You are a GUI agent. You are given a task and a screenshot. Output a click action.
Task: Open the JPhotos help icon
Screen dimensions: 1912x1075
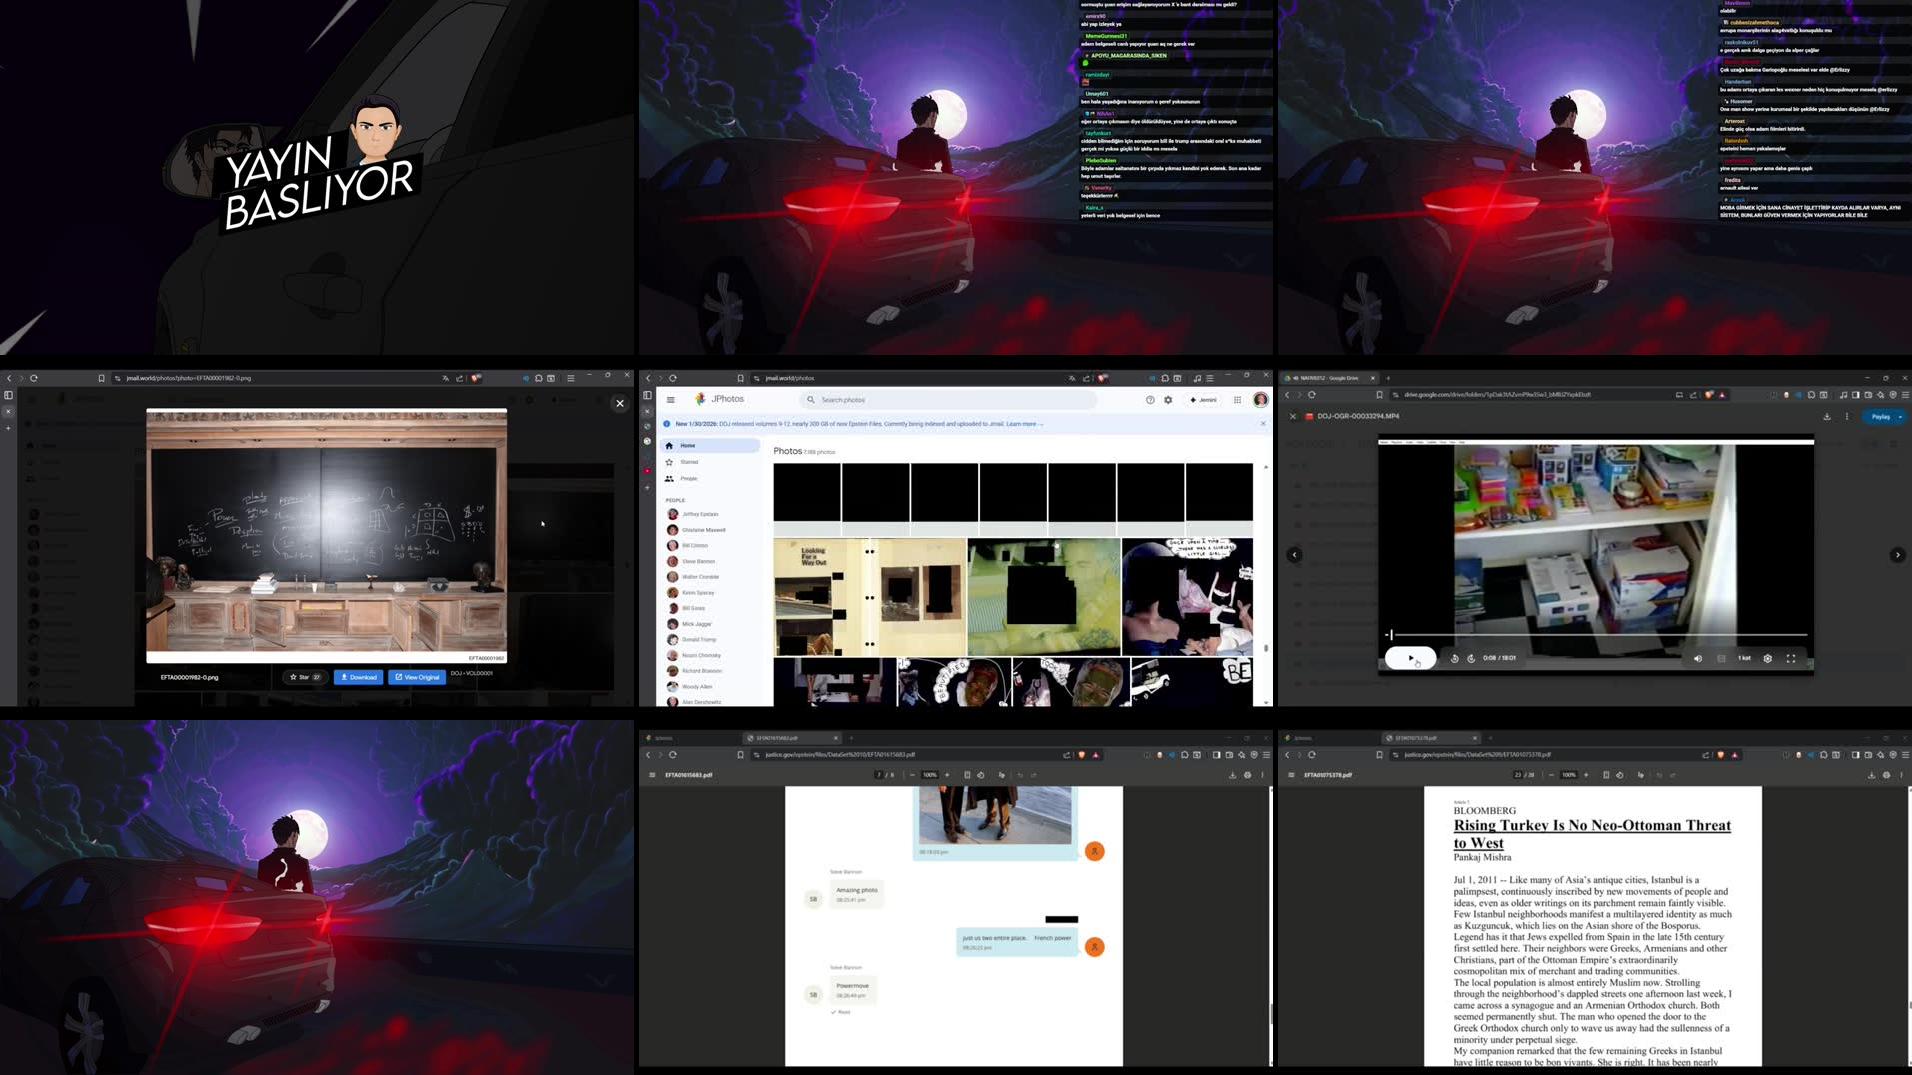[x=1151, y=399]
